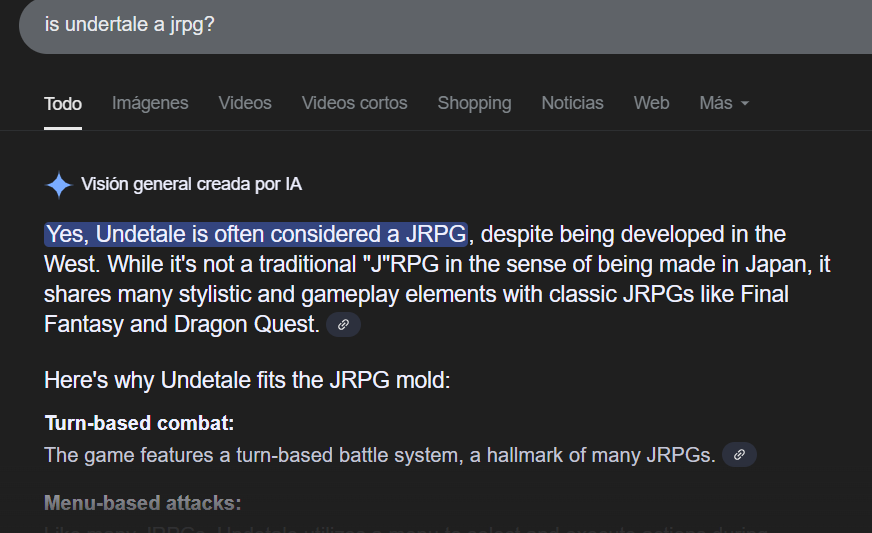The image size is (872, 533).
Task: Open the Videos cortos tab
Action: coord(354,103)
